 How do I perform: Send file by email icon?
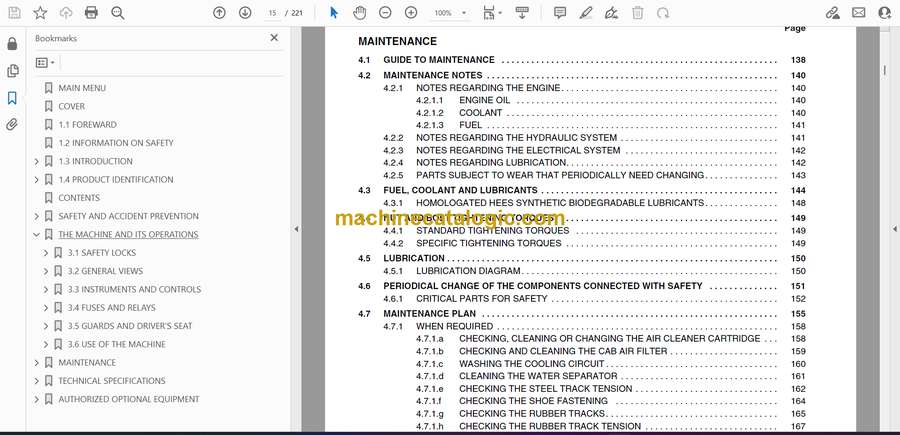point(859,13)
